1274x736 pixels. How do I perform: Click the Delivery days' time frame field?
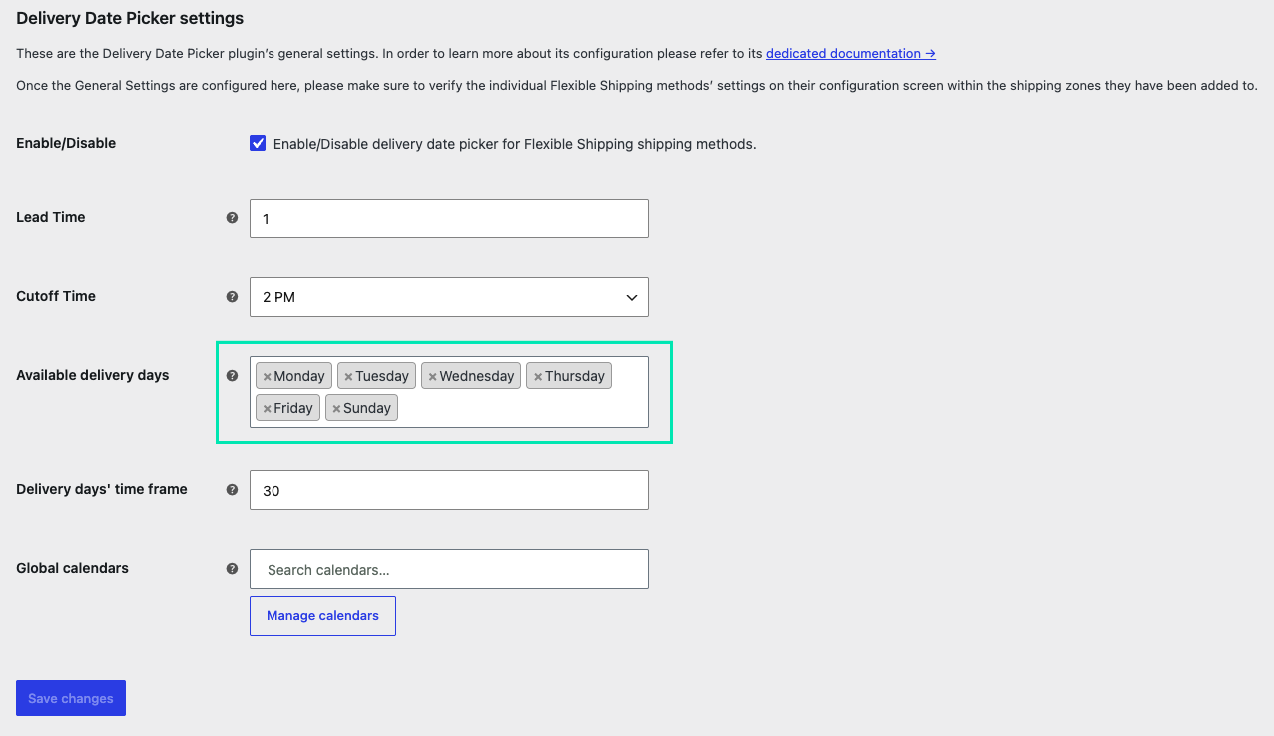pyautogui.click(x=449, y=490)
